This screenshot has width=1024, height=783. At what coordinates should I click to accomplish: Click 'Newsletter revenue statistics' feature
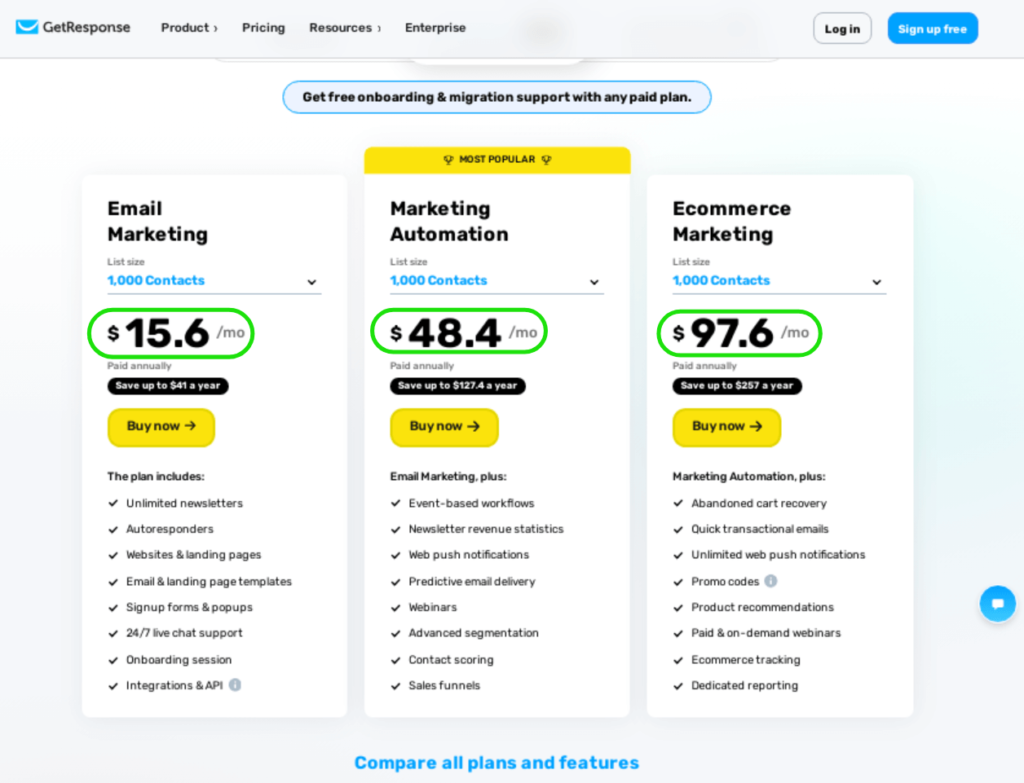point(486,529)
